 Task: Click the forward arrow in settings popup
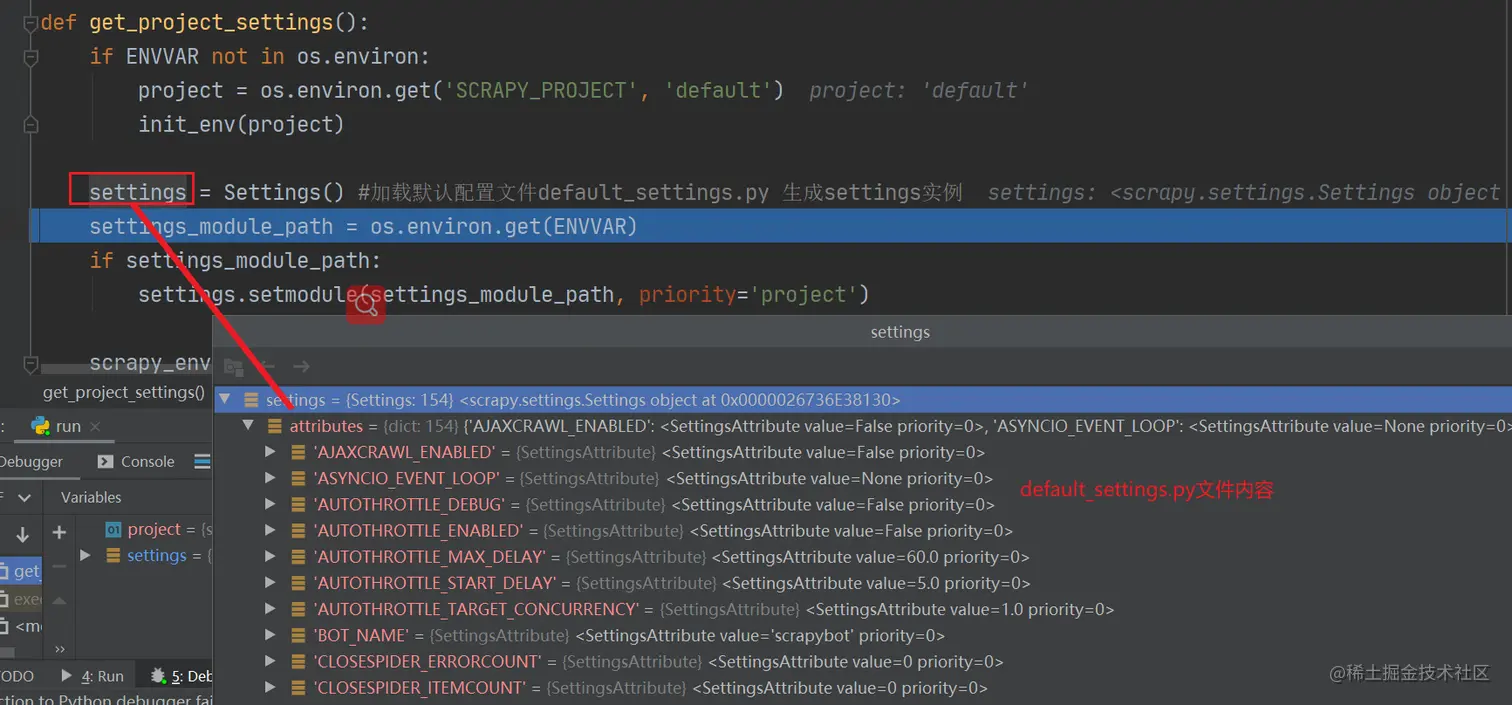pyautogui.click(x=301, y=367)
